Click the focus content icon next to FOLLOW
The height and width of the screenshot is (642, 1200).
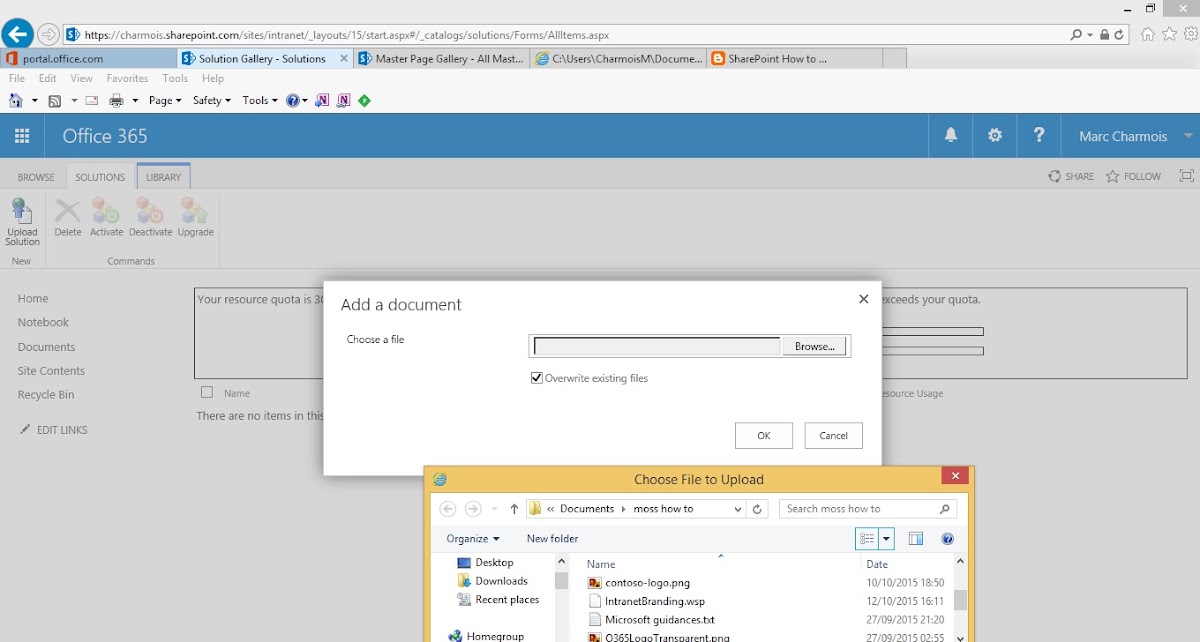point(1187,176)
